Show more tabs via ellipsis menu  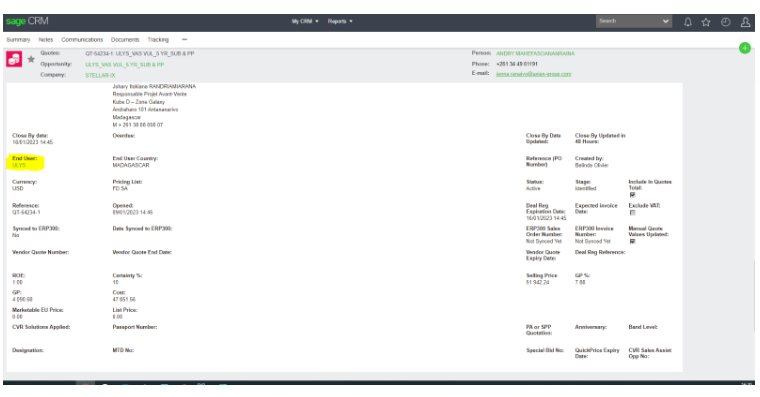(x=184, y=40)
